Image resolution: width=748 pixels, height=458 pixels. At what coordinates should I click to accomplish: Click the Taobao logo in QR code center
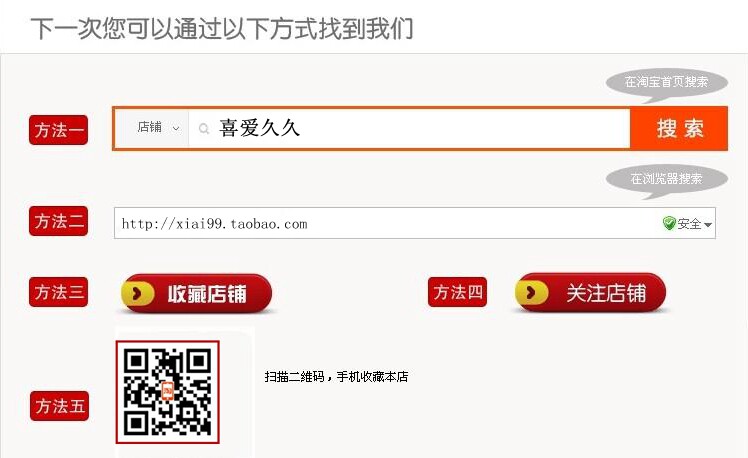pyautogui.click(x=167, y=391)
